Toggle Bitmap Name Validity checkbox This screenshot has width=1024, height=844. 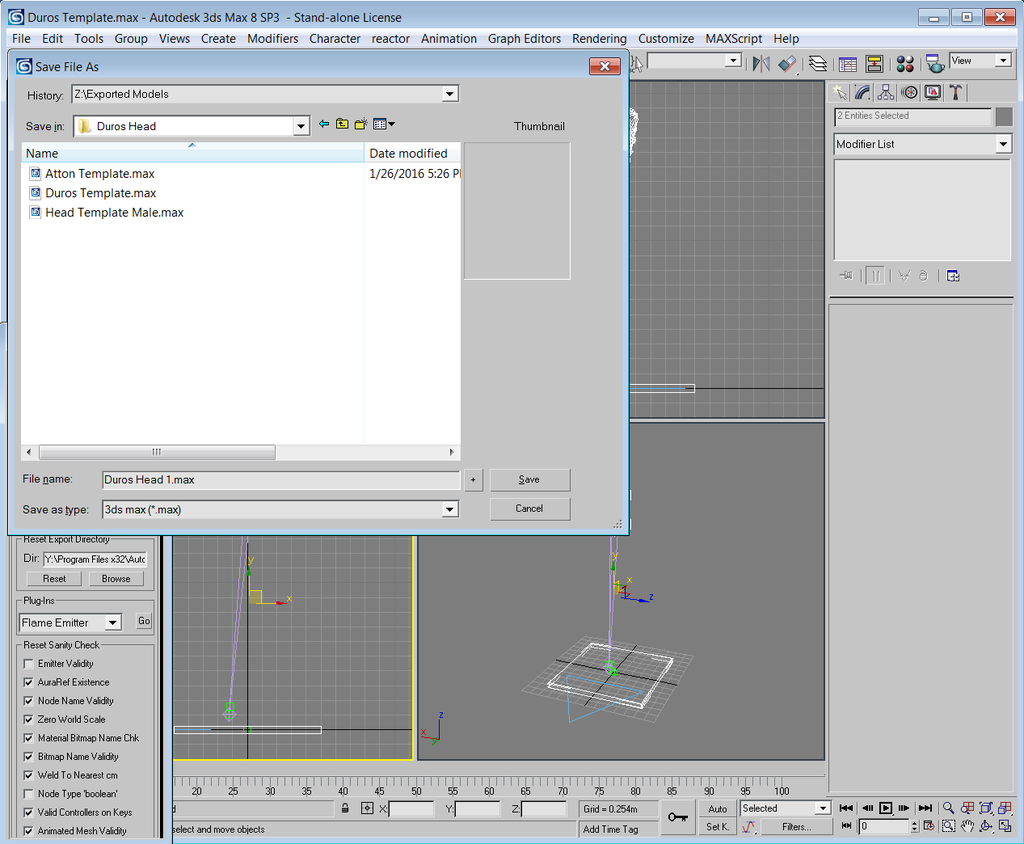(x=28, y=756)
